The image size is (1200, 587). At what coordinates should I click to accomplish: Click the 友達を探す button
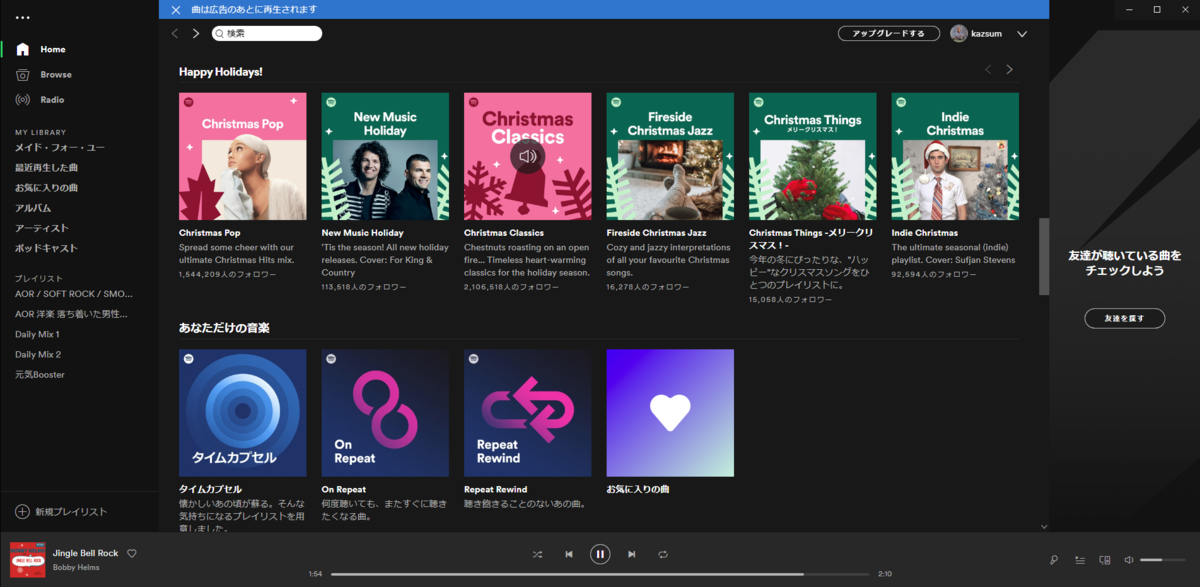(x=1125, y=318)
